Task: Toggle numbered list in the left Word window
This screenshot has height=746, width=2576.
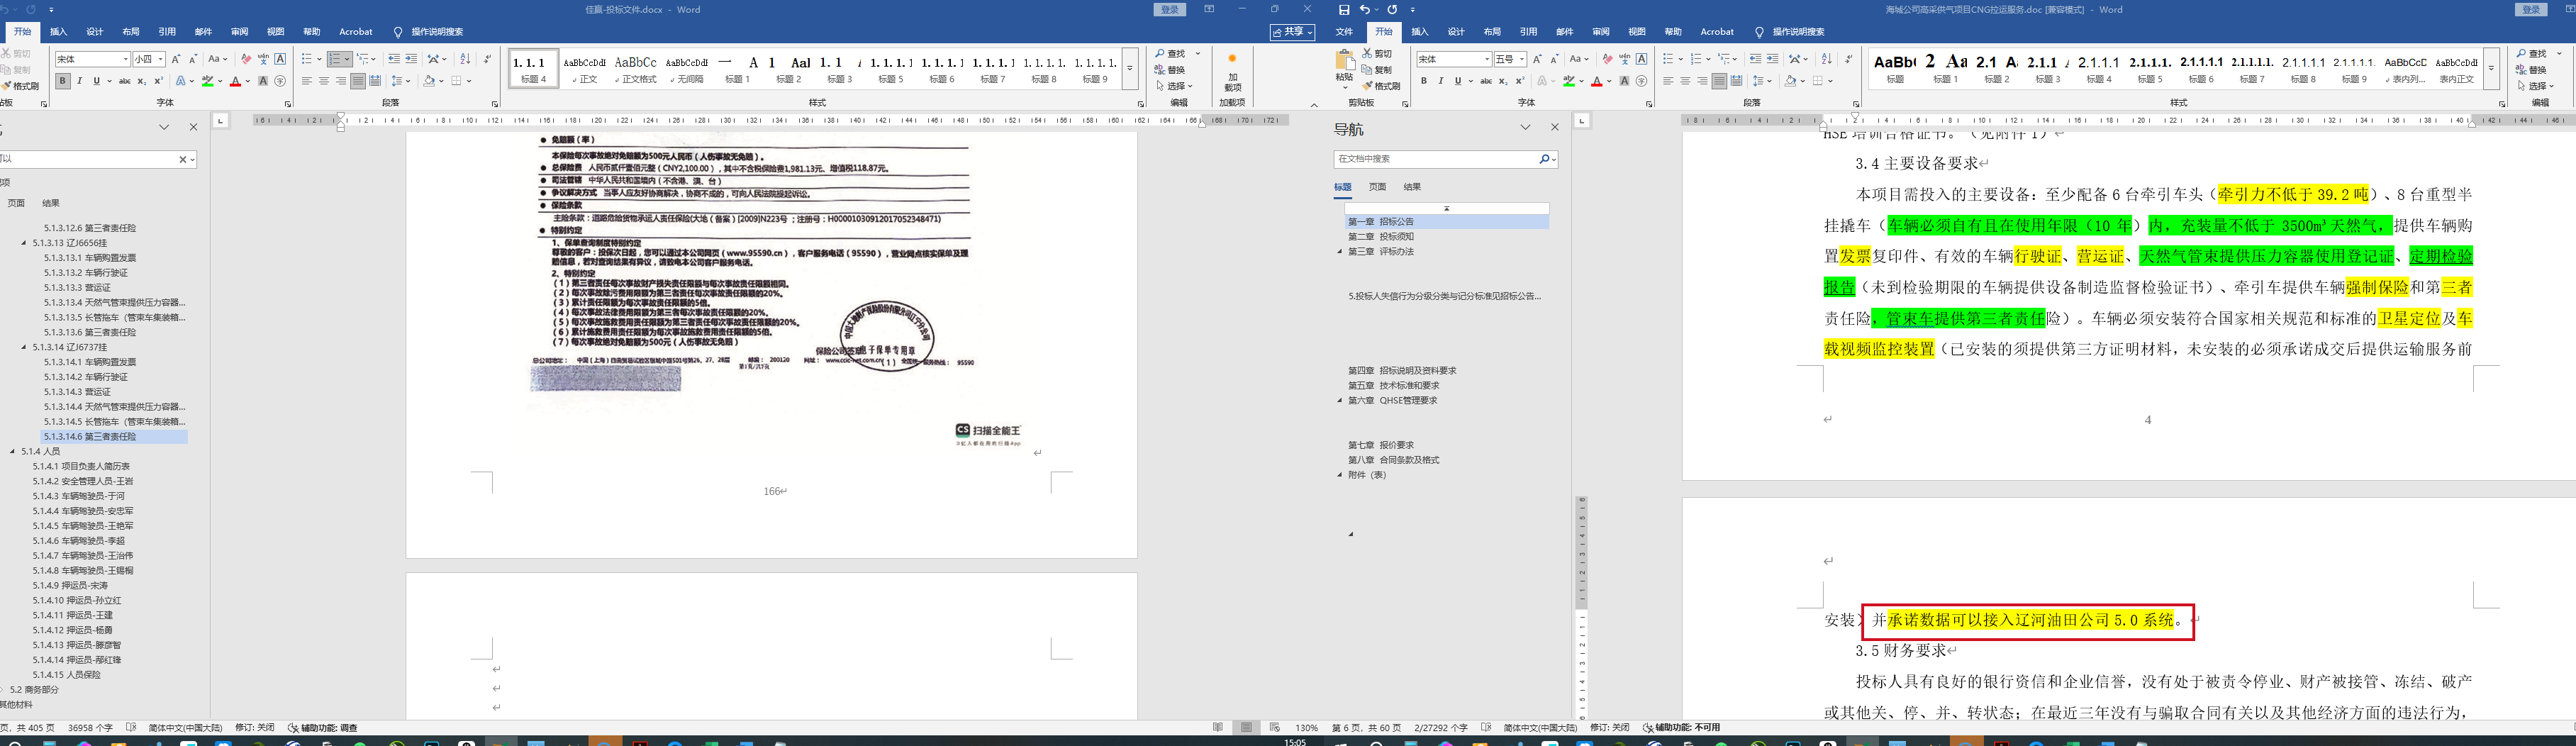Action: pos(336,59)
